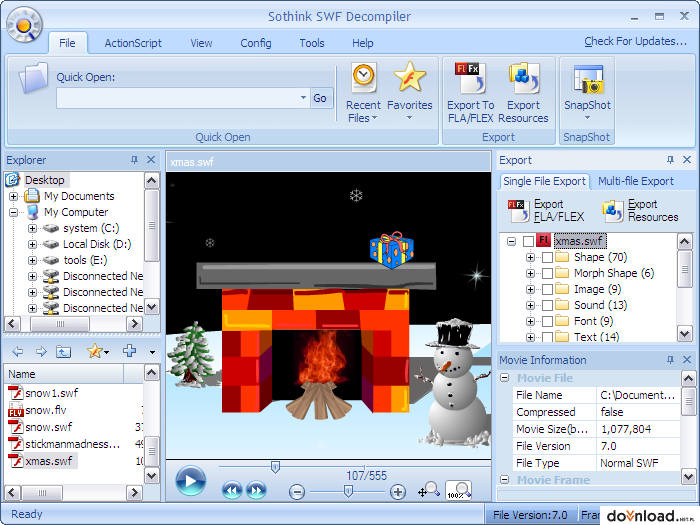The height and width of the screenshot is (525, 700).
Task: Expand the system (C:) drive
Action: [32, 228]
